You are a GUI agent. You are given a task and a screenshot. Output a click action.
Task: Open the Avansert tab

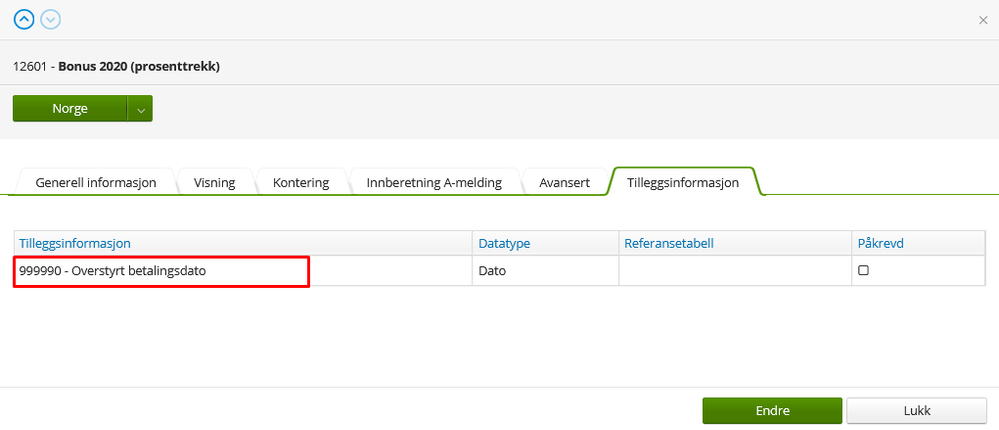pyautogui.click(x=565, y=183)
